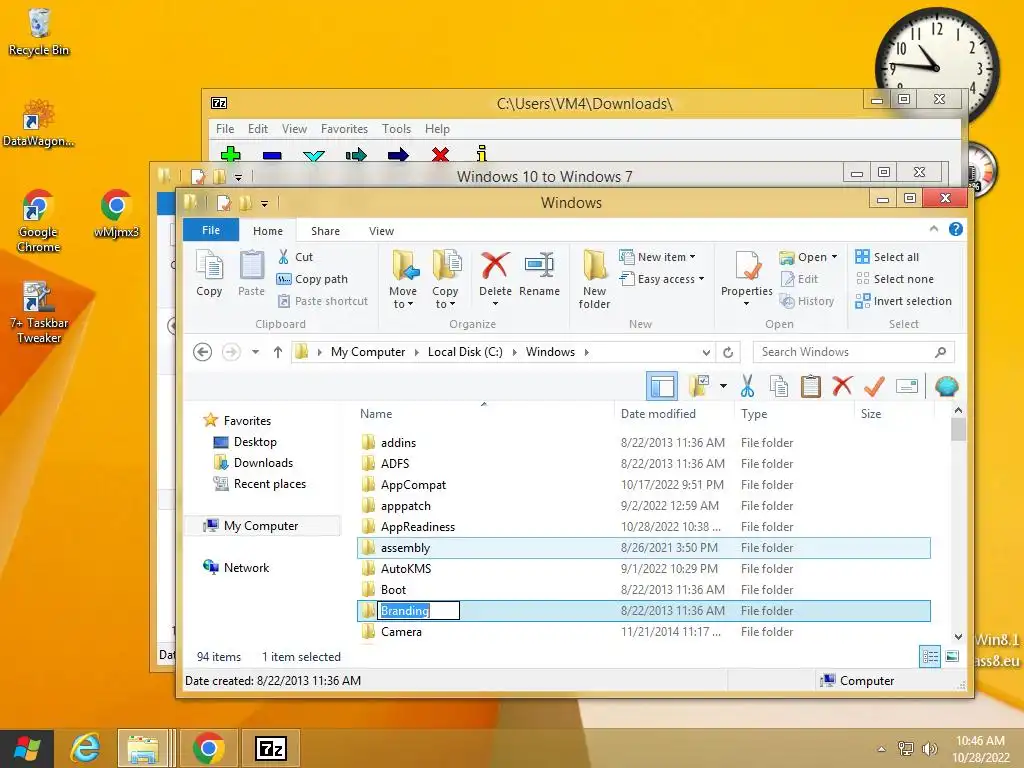Open the File ribbon tab
1024x768 pixels.
click(211, 230)
